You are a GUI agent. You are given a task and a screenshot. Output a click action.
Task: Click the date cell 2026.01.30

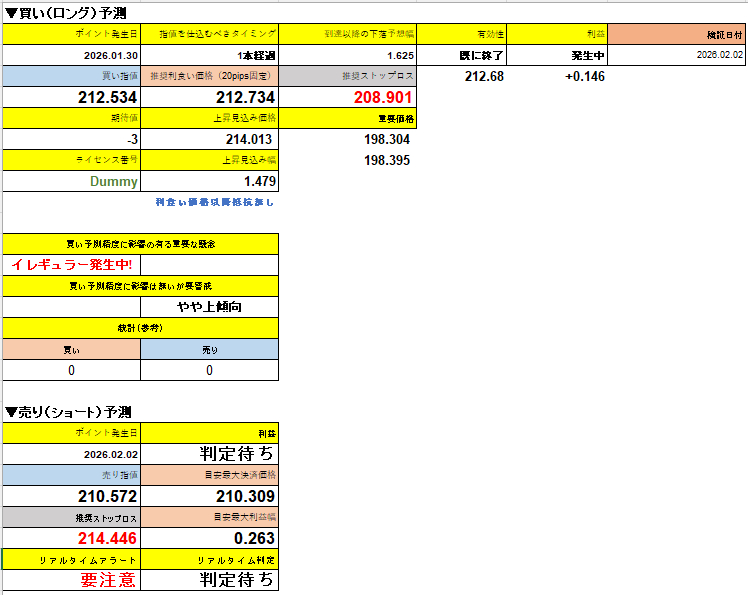[x=72, y=55]
